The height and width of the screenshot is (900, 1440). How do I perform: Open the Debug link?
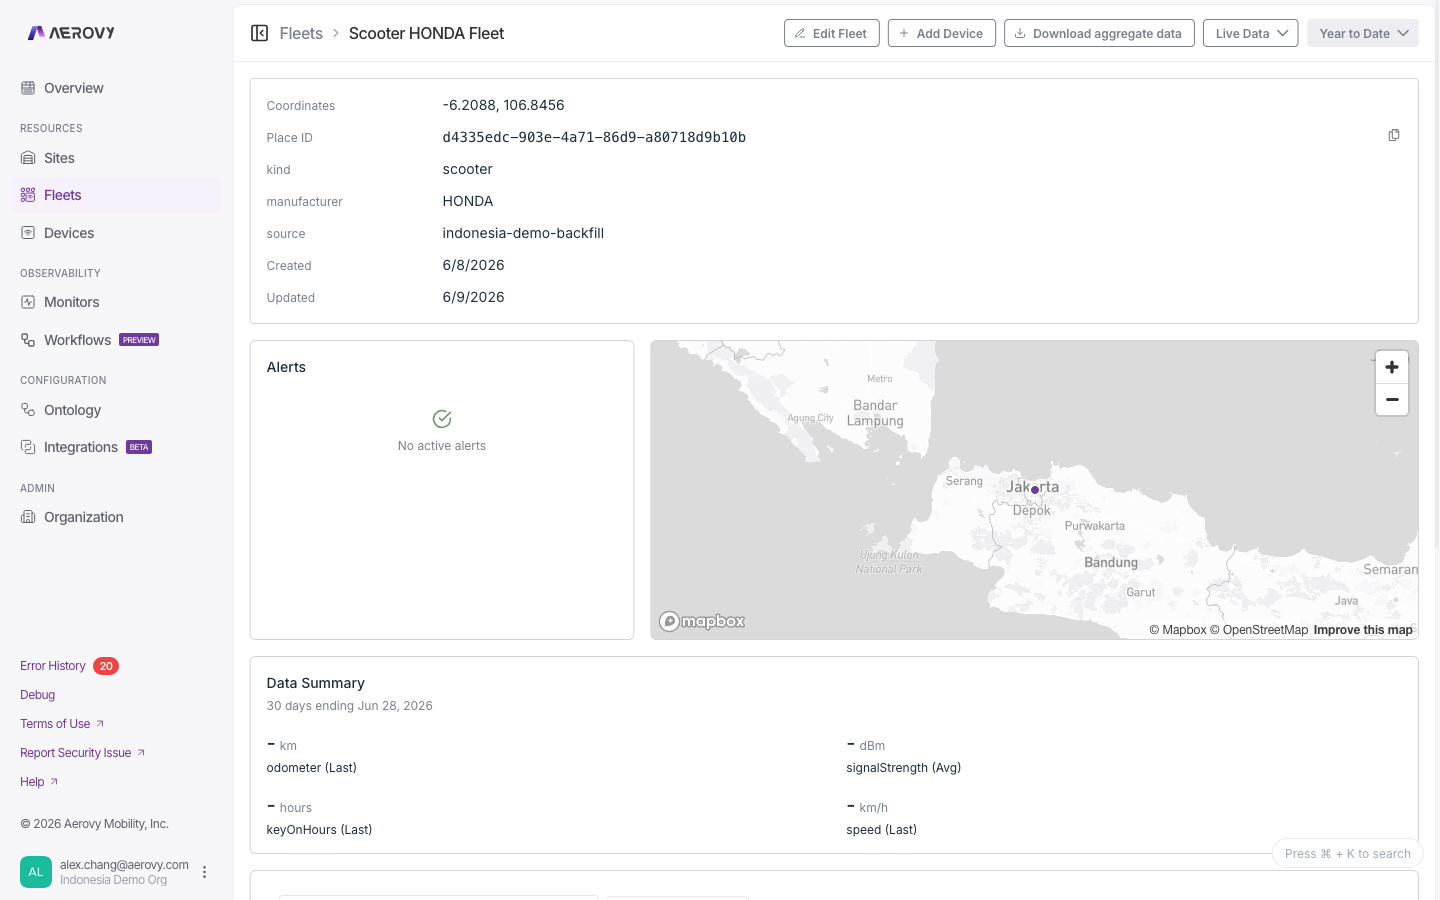(38, 695)
